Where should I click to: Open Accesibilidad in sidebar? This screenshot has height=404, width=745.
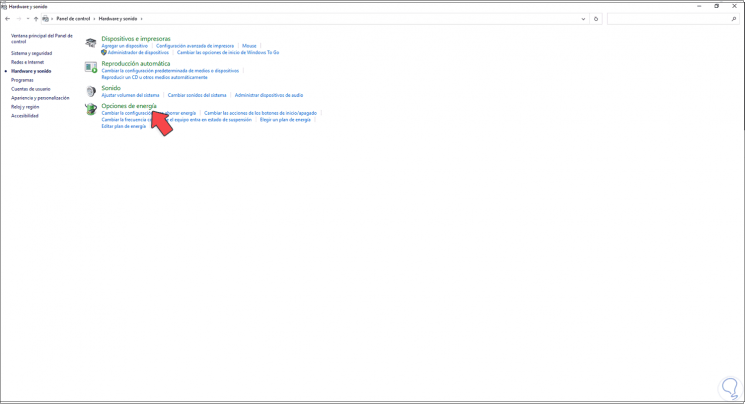tap(25, 116)
